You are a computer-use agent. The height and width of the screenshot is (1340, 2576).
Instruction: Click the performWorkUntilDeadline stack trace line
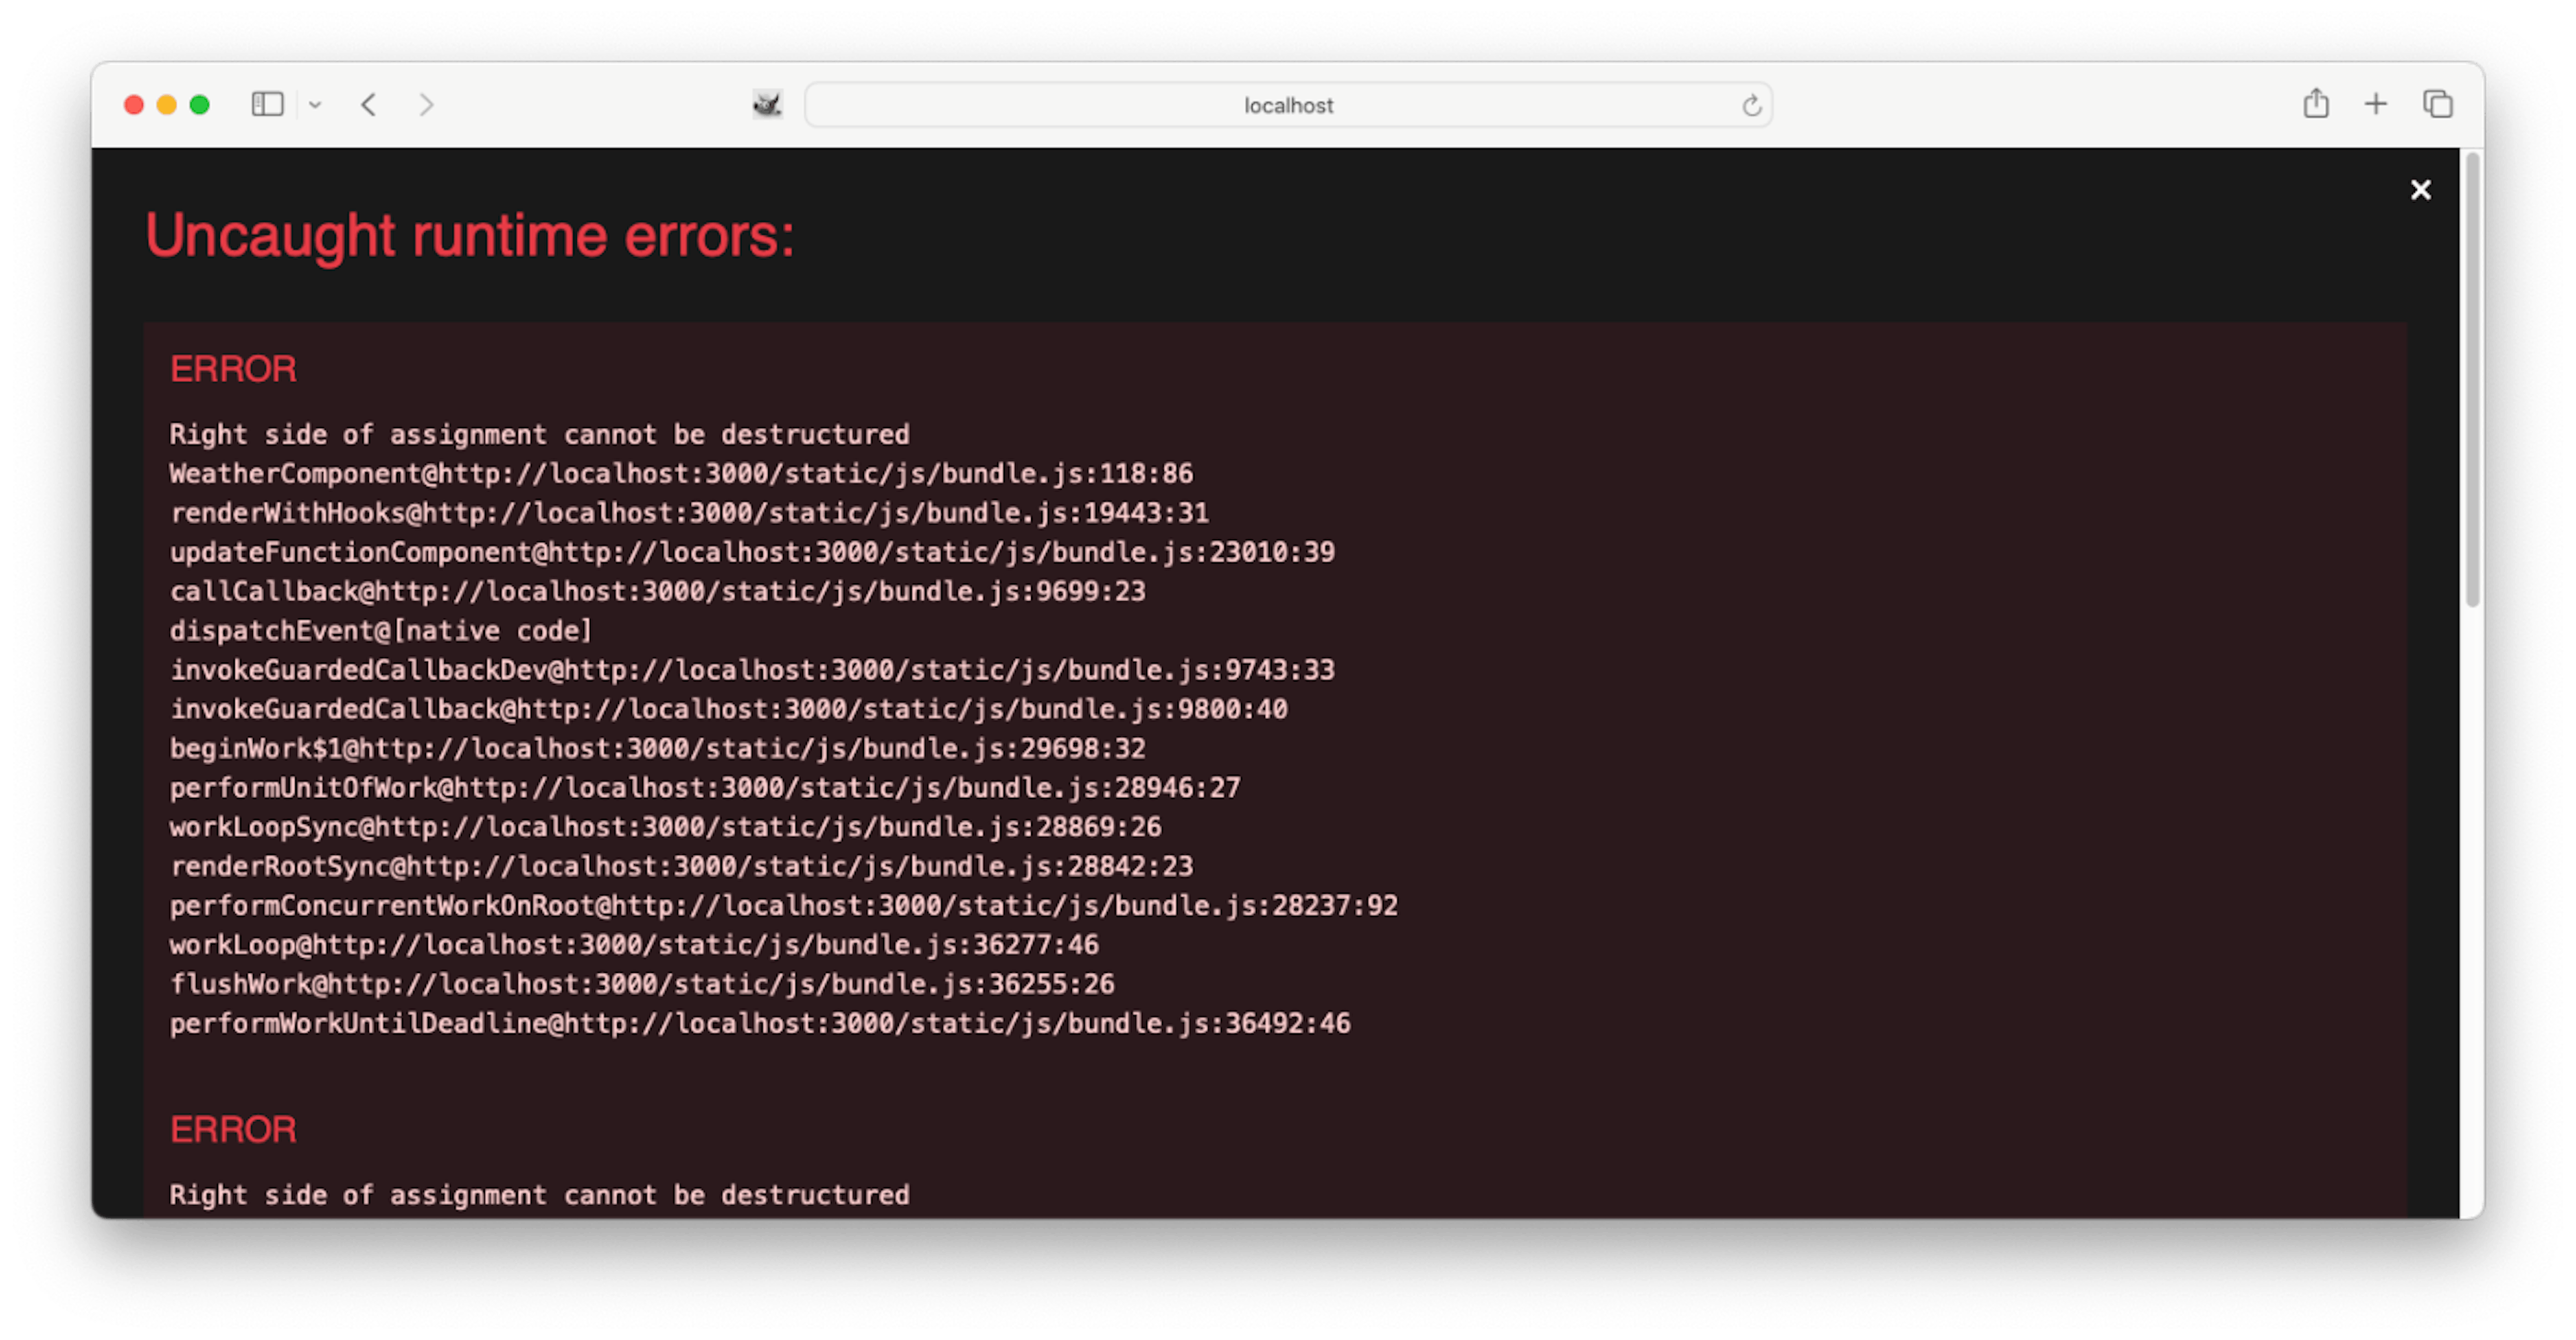pyautogui.click(x=760, y=1023)
